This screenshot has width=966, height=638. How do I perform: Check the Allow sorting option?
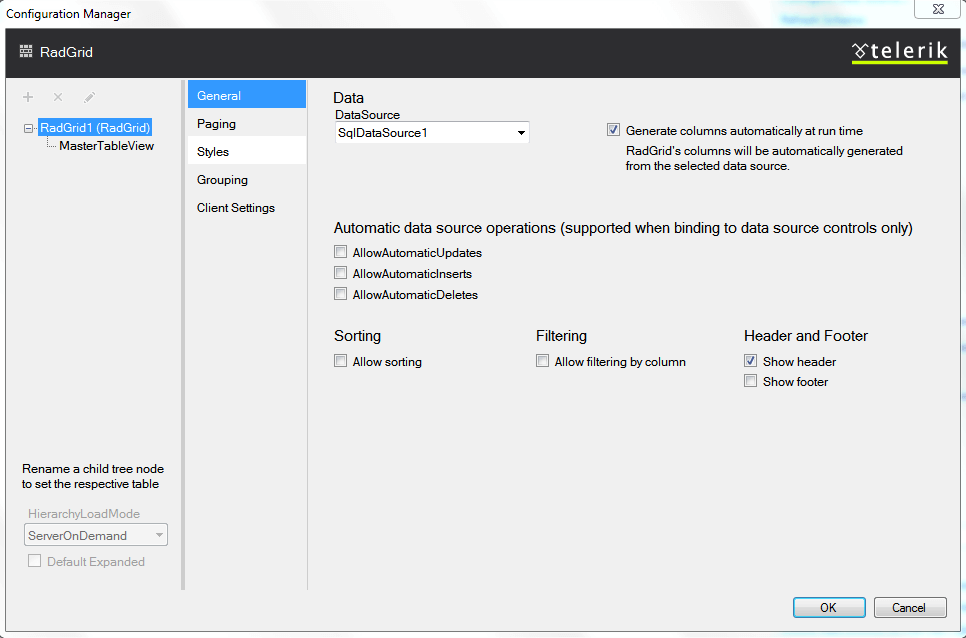point(341,362)
